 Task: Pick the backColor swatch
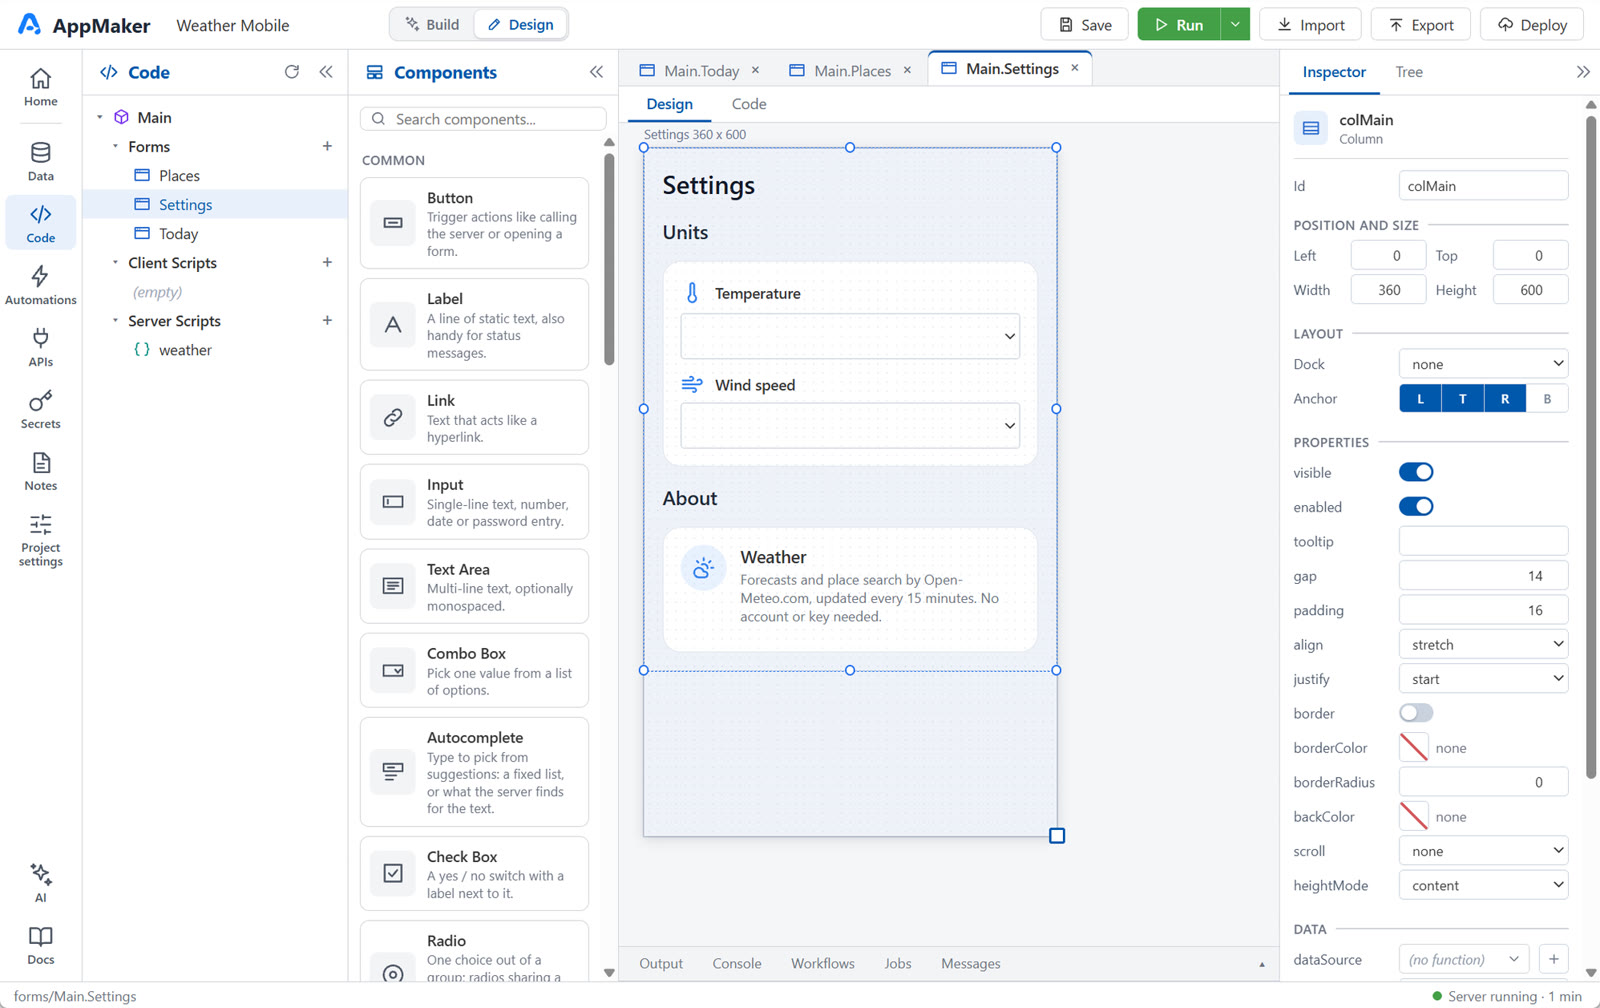(1414, 817)
